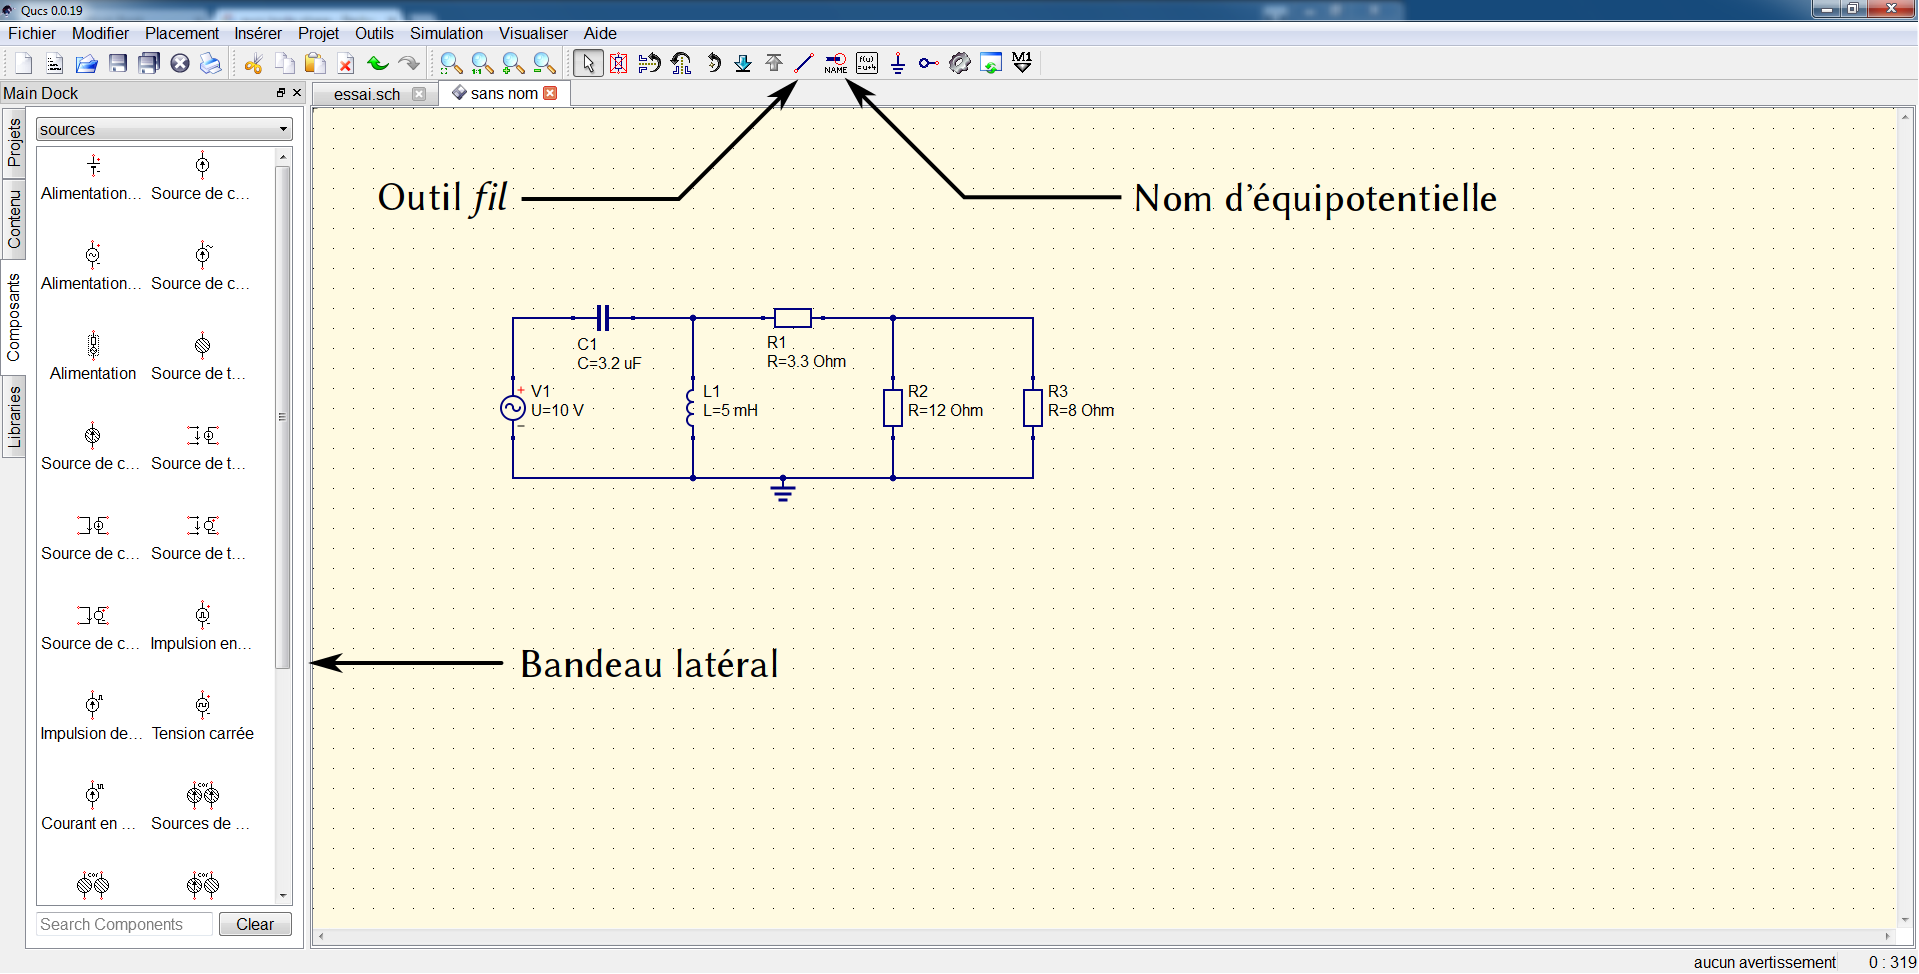This screenshot has width=1919, height=974.
Task: Open the Simulation menu
Action: click(x=446, y=33)
